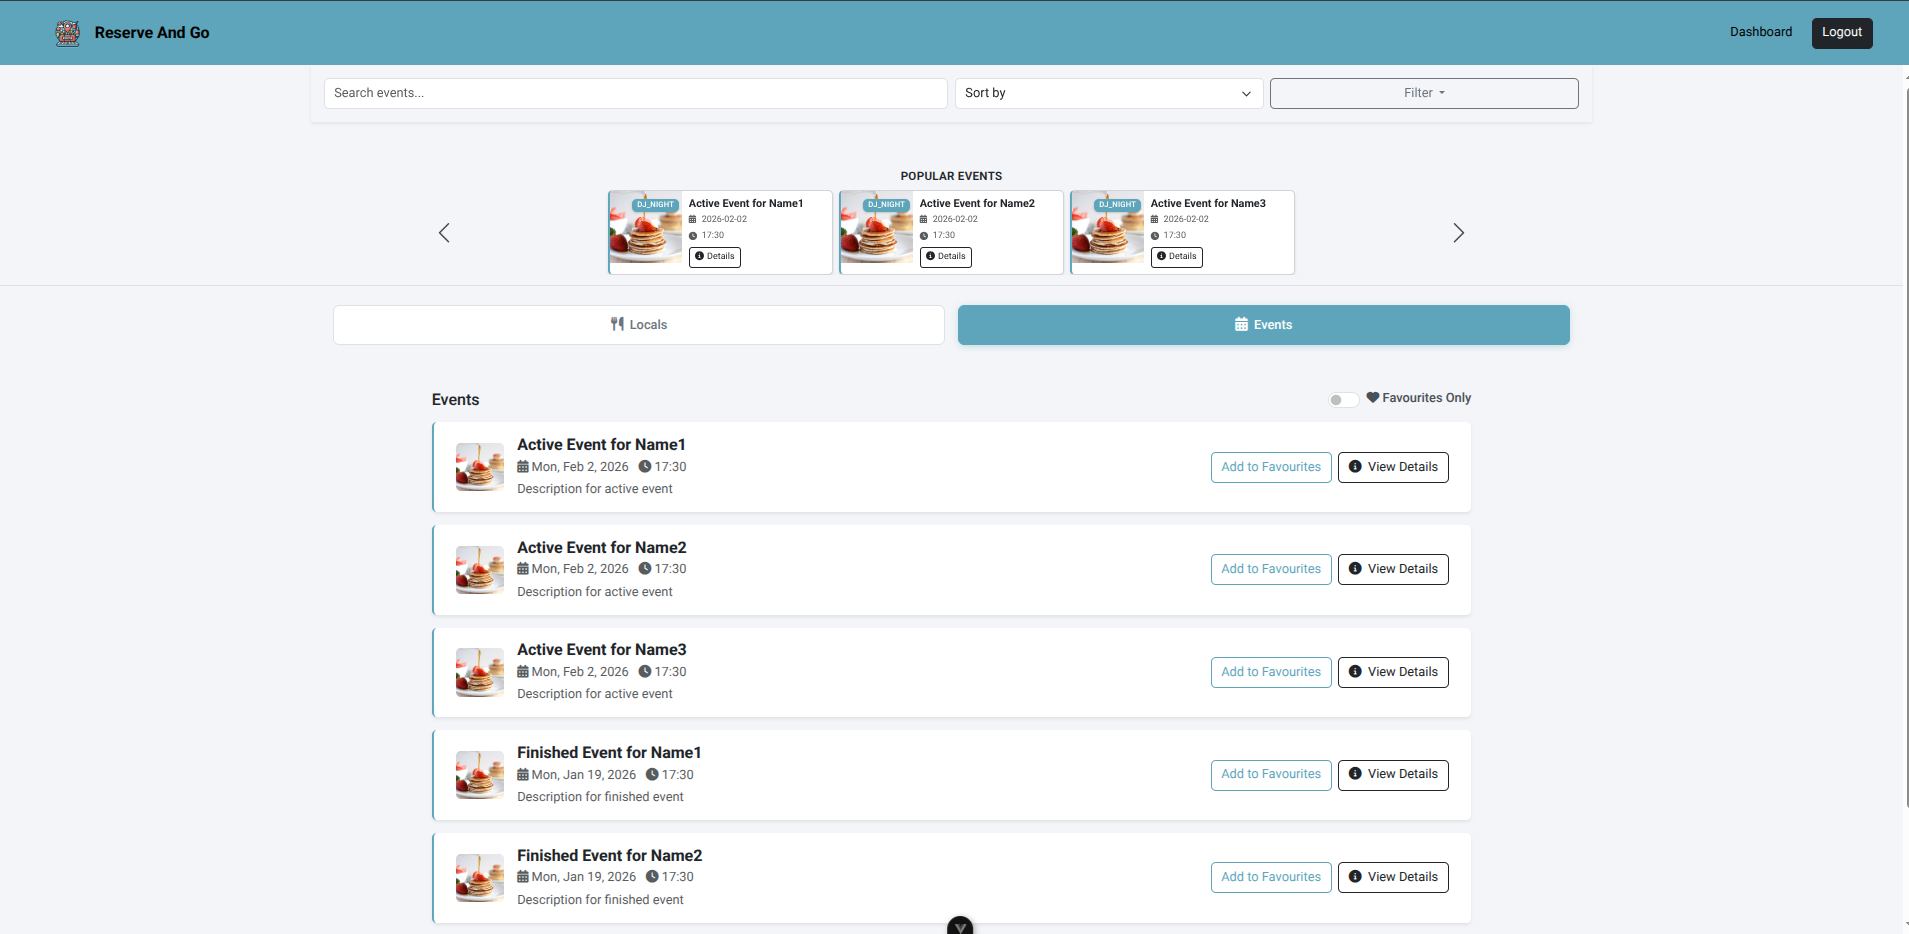Enable the Favourites Only switch
1909x934 pixels.
[1343, 399]
